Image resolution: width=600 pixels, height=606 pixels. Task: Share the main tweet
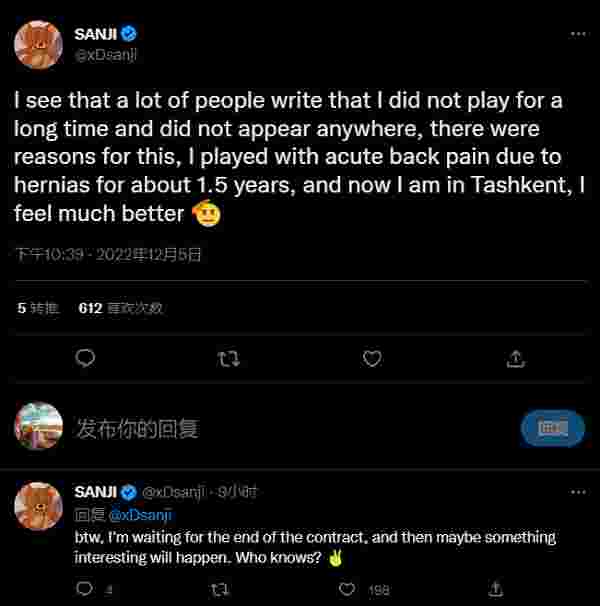click(515, 358)
